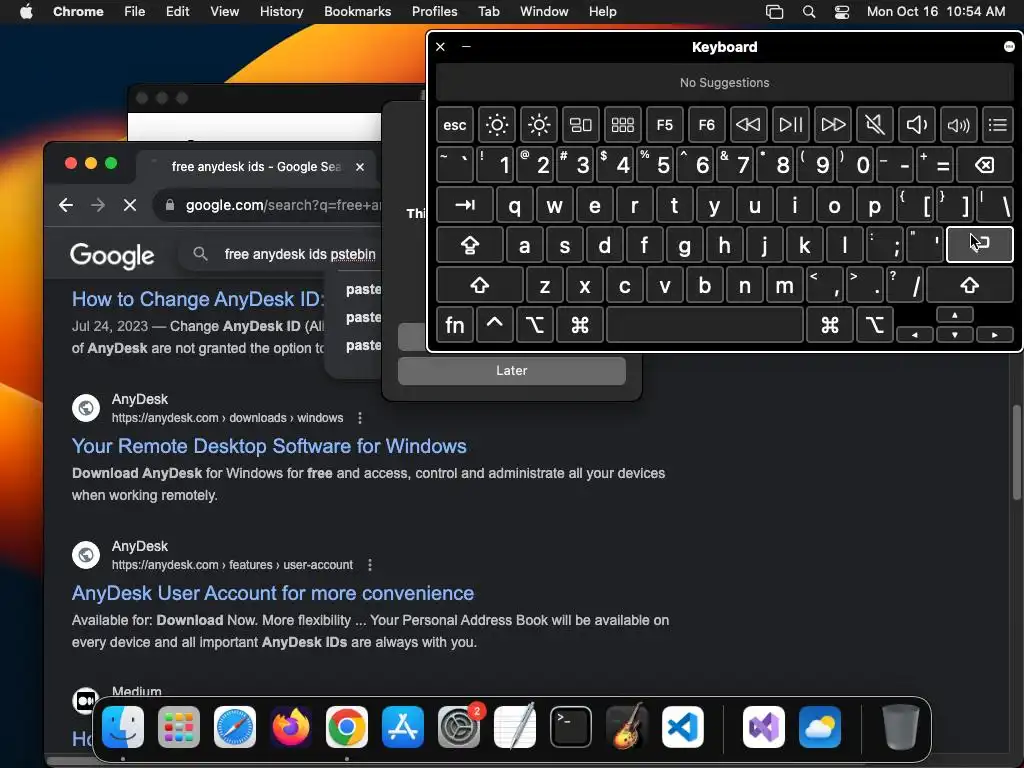Viewport: 1024px width, 768px height.
Task: Open AnyDesk User Account for more convenience
Action: 273,593
